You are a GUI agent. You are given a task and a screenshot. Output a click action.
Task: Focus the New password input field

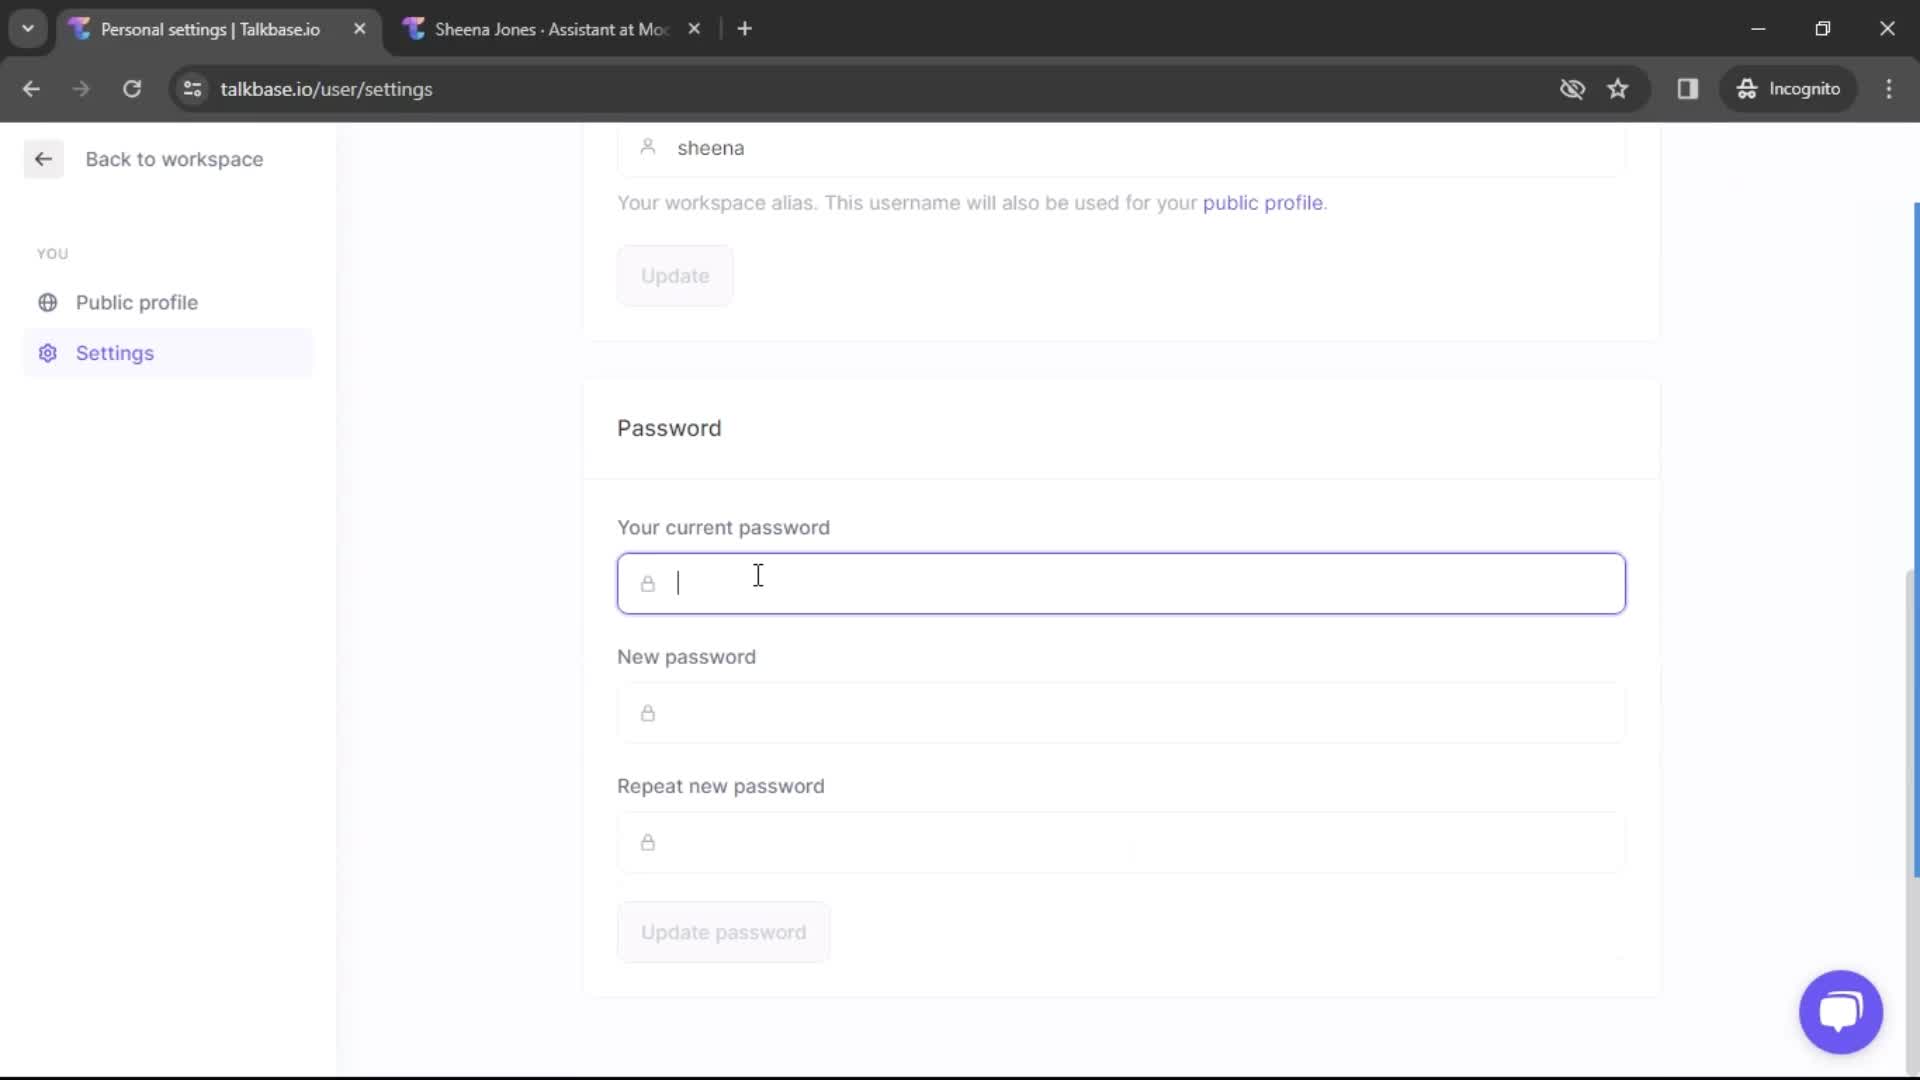point(1120,713)
